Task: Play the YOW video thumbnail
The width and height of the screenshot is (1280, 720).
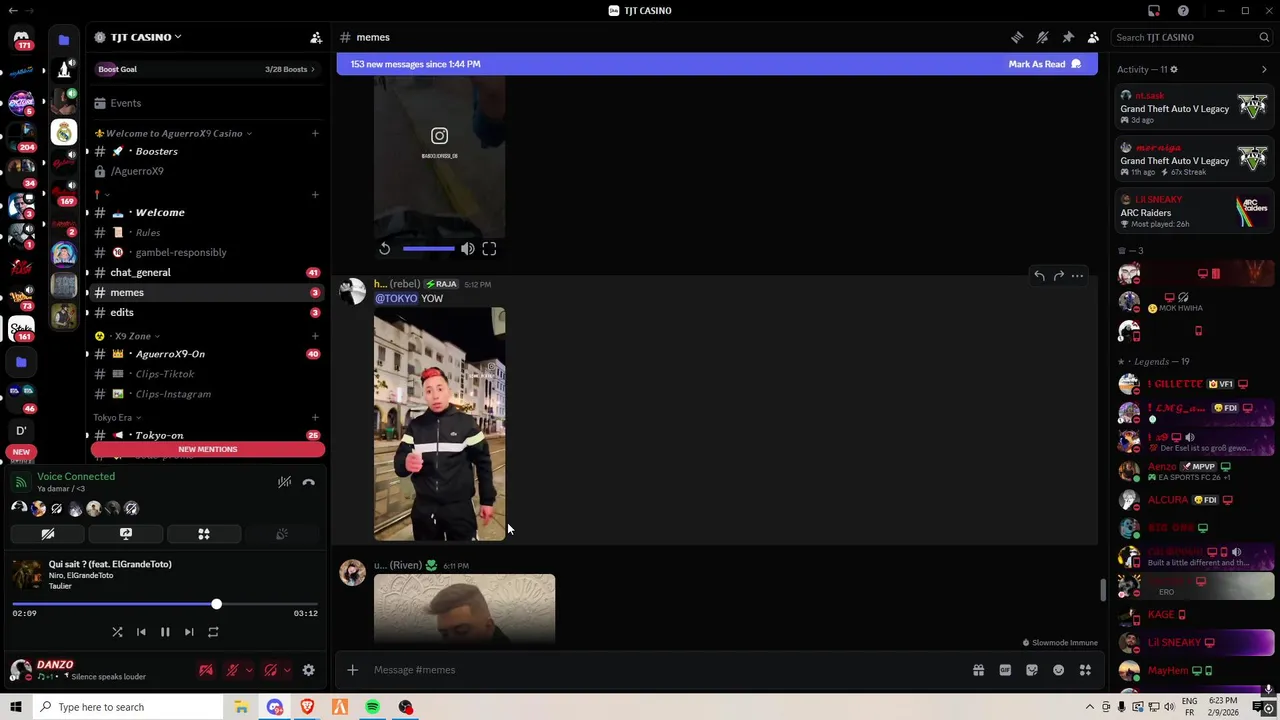Action: pos(440,424)
